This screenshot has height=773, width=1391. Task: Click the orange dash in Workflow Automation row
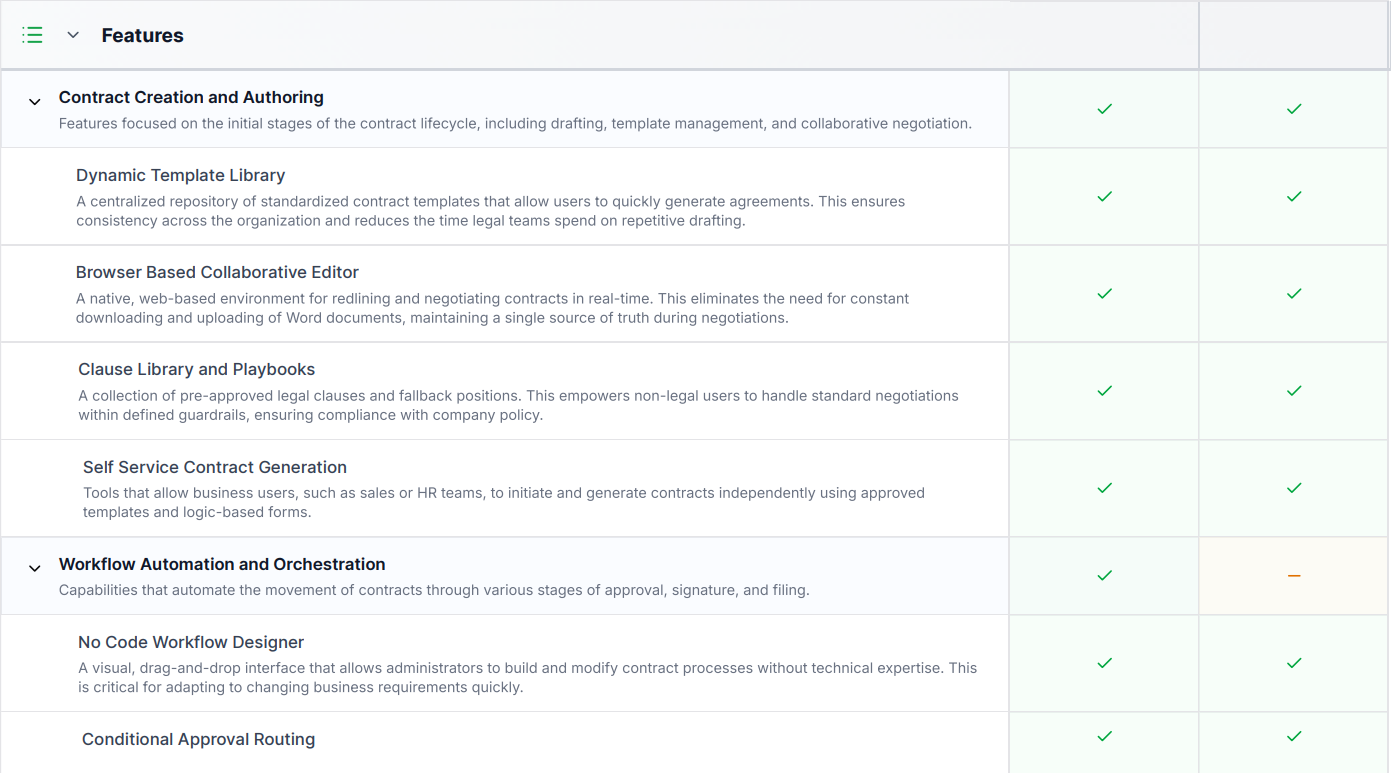coord(1294,576)
